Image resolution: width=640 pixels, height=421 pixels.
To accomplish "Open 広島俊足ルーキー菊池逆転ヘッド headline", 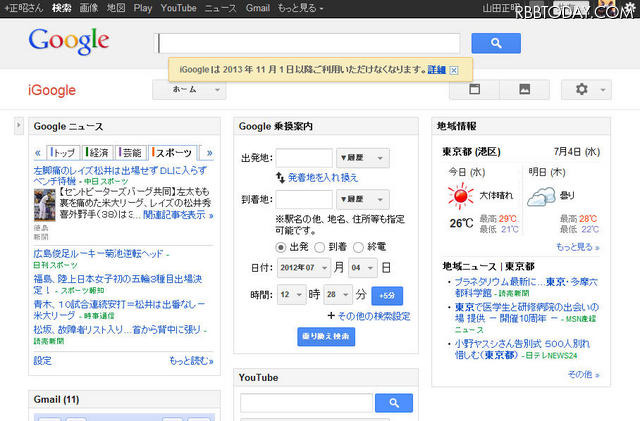I will point(98,254).
